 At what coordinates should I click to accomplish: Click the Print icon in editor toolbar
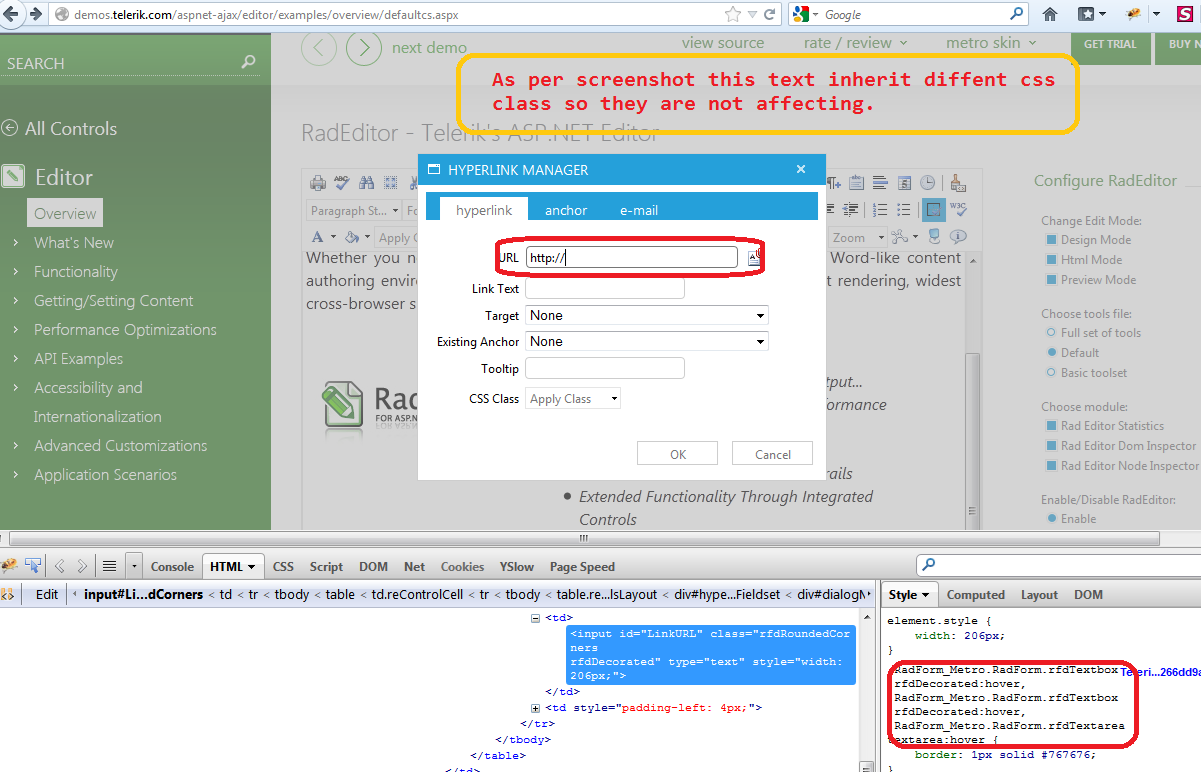(318, 183)
